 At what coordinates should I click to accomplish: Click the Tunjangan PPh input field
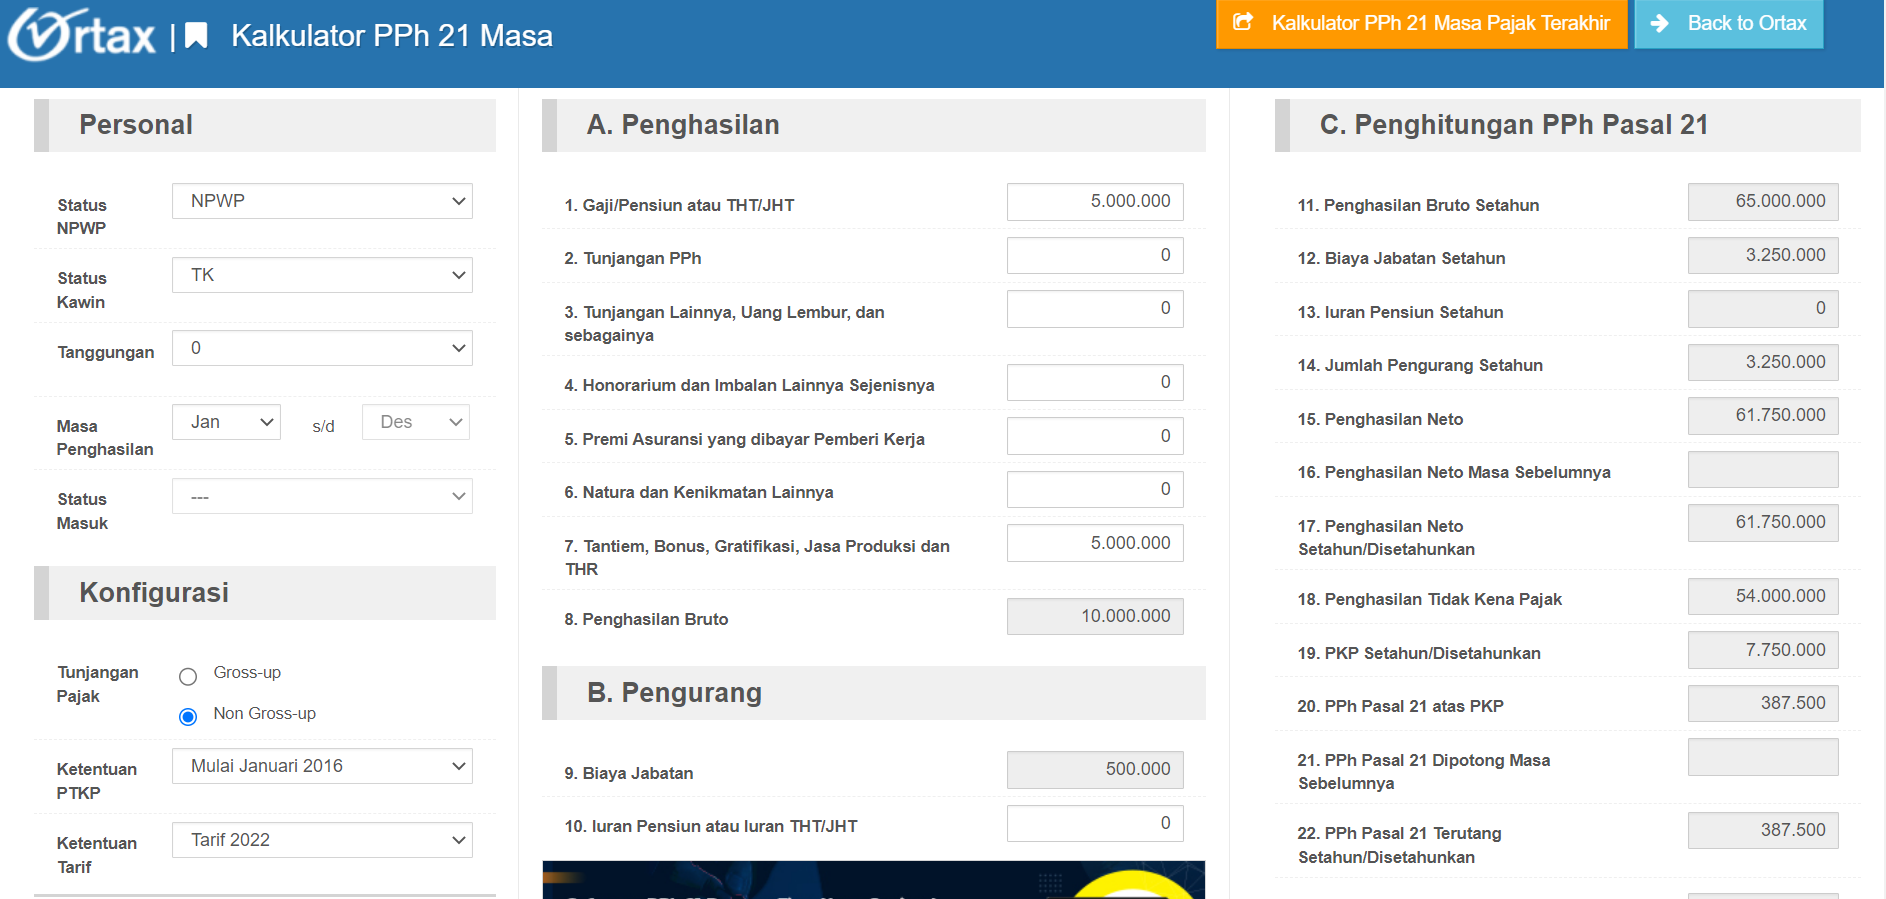(x=1095, y=255)
